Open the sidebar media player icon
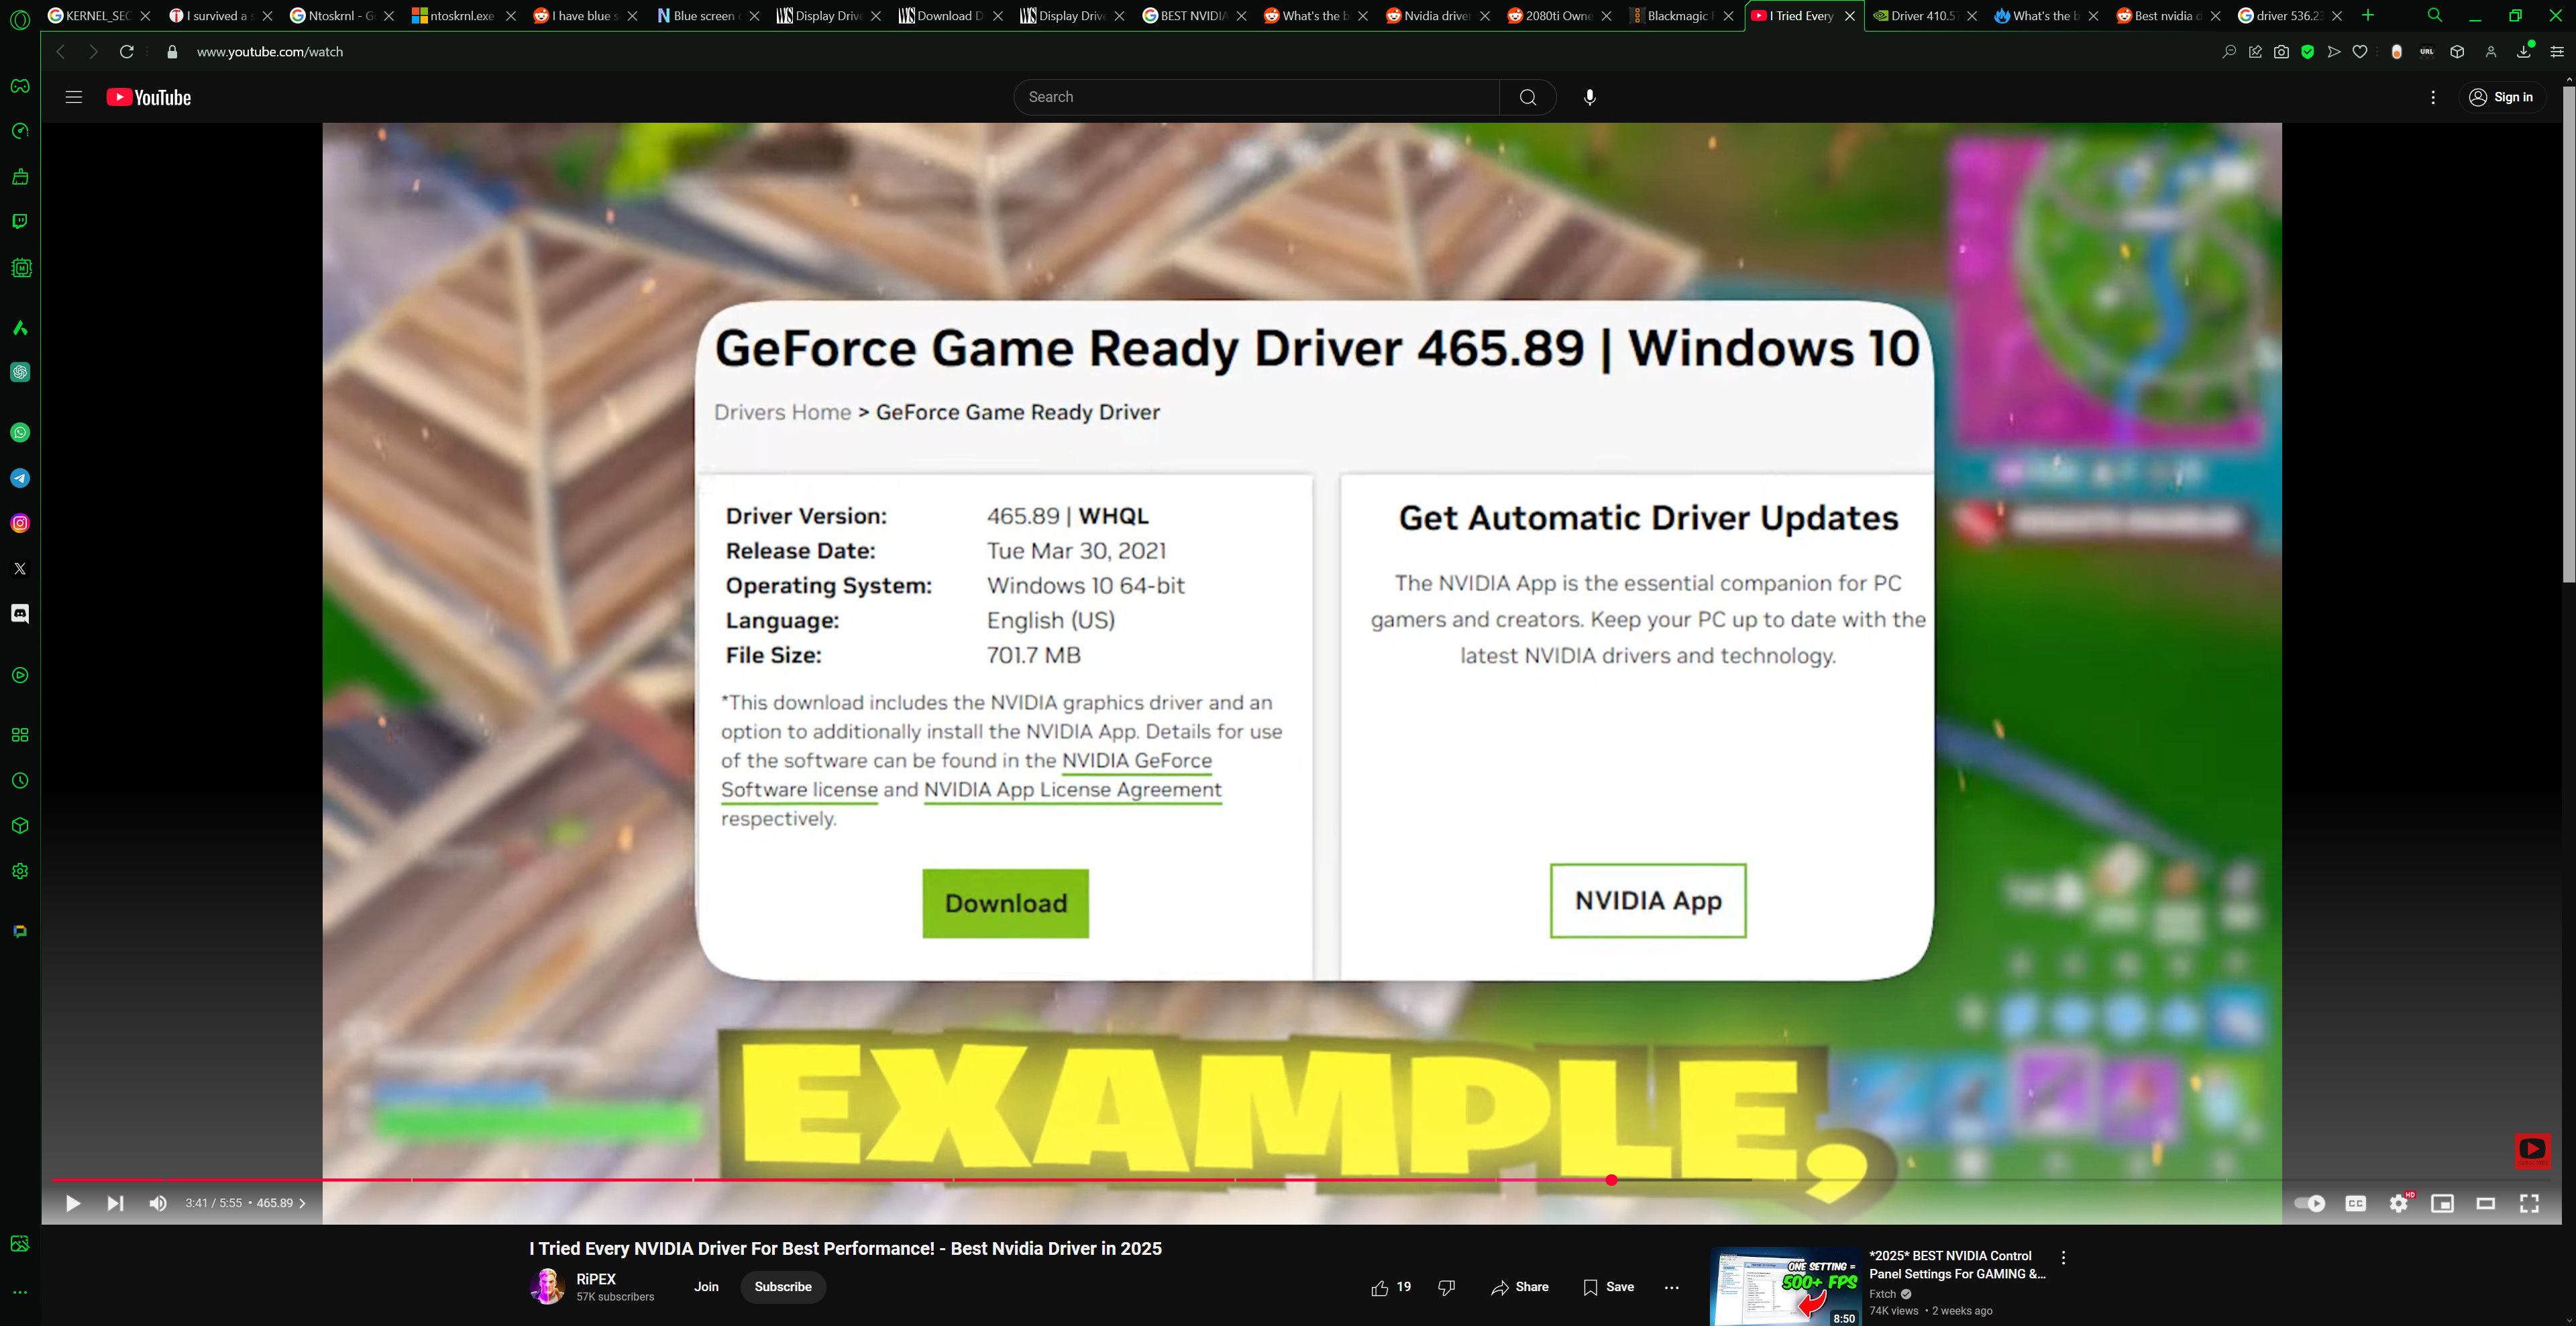 point(20,675)
